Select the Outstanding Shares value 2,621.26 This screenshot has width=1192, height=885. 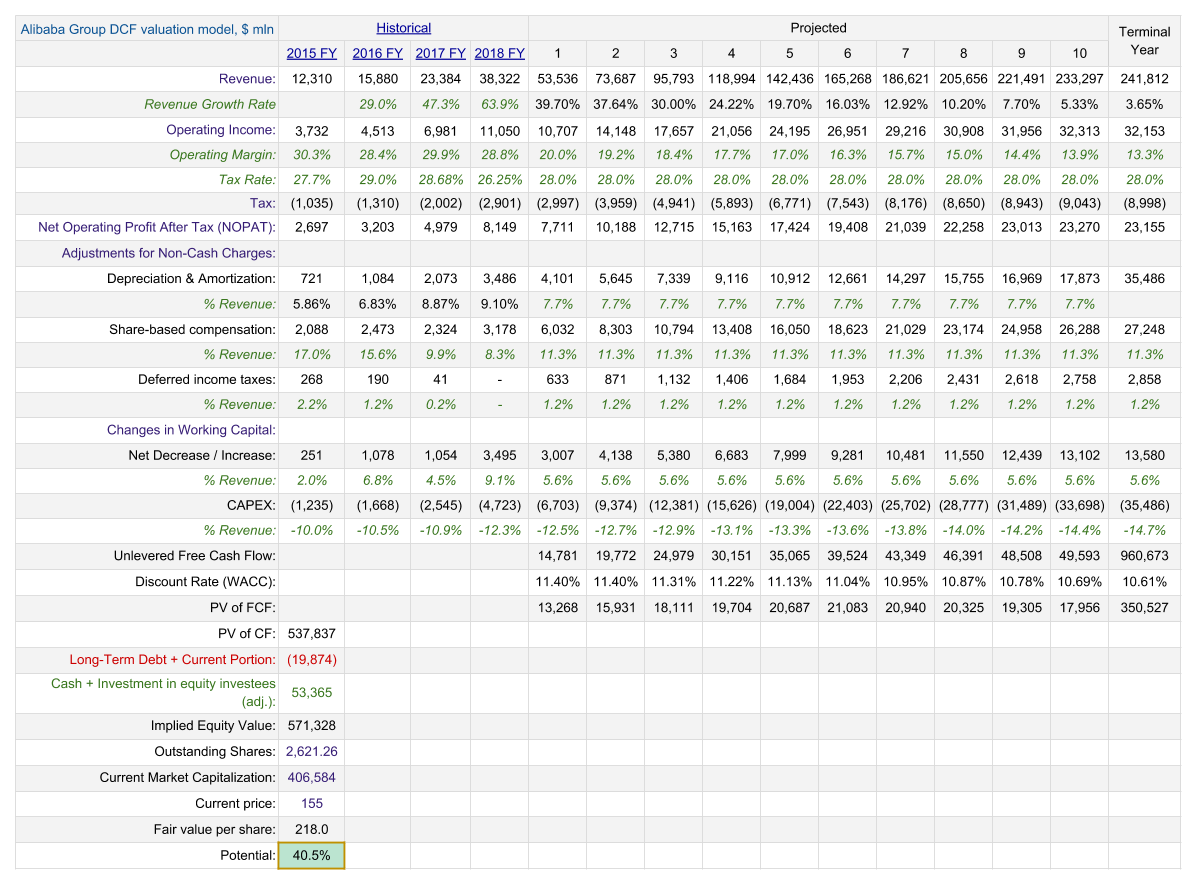pos(311,751)
